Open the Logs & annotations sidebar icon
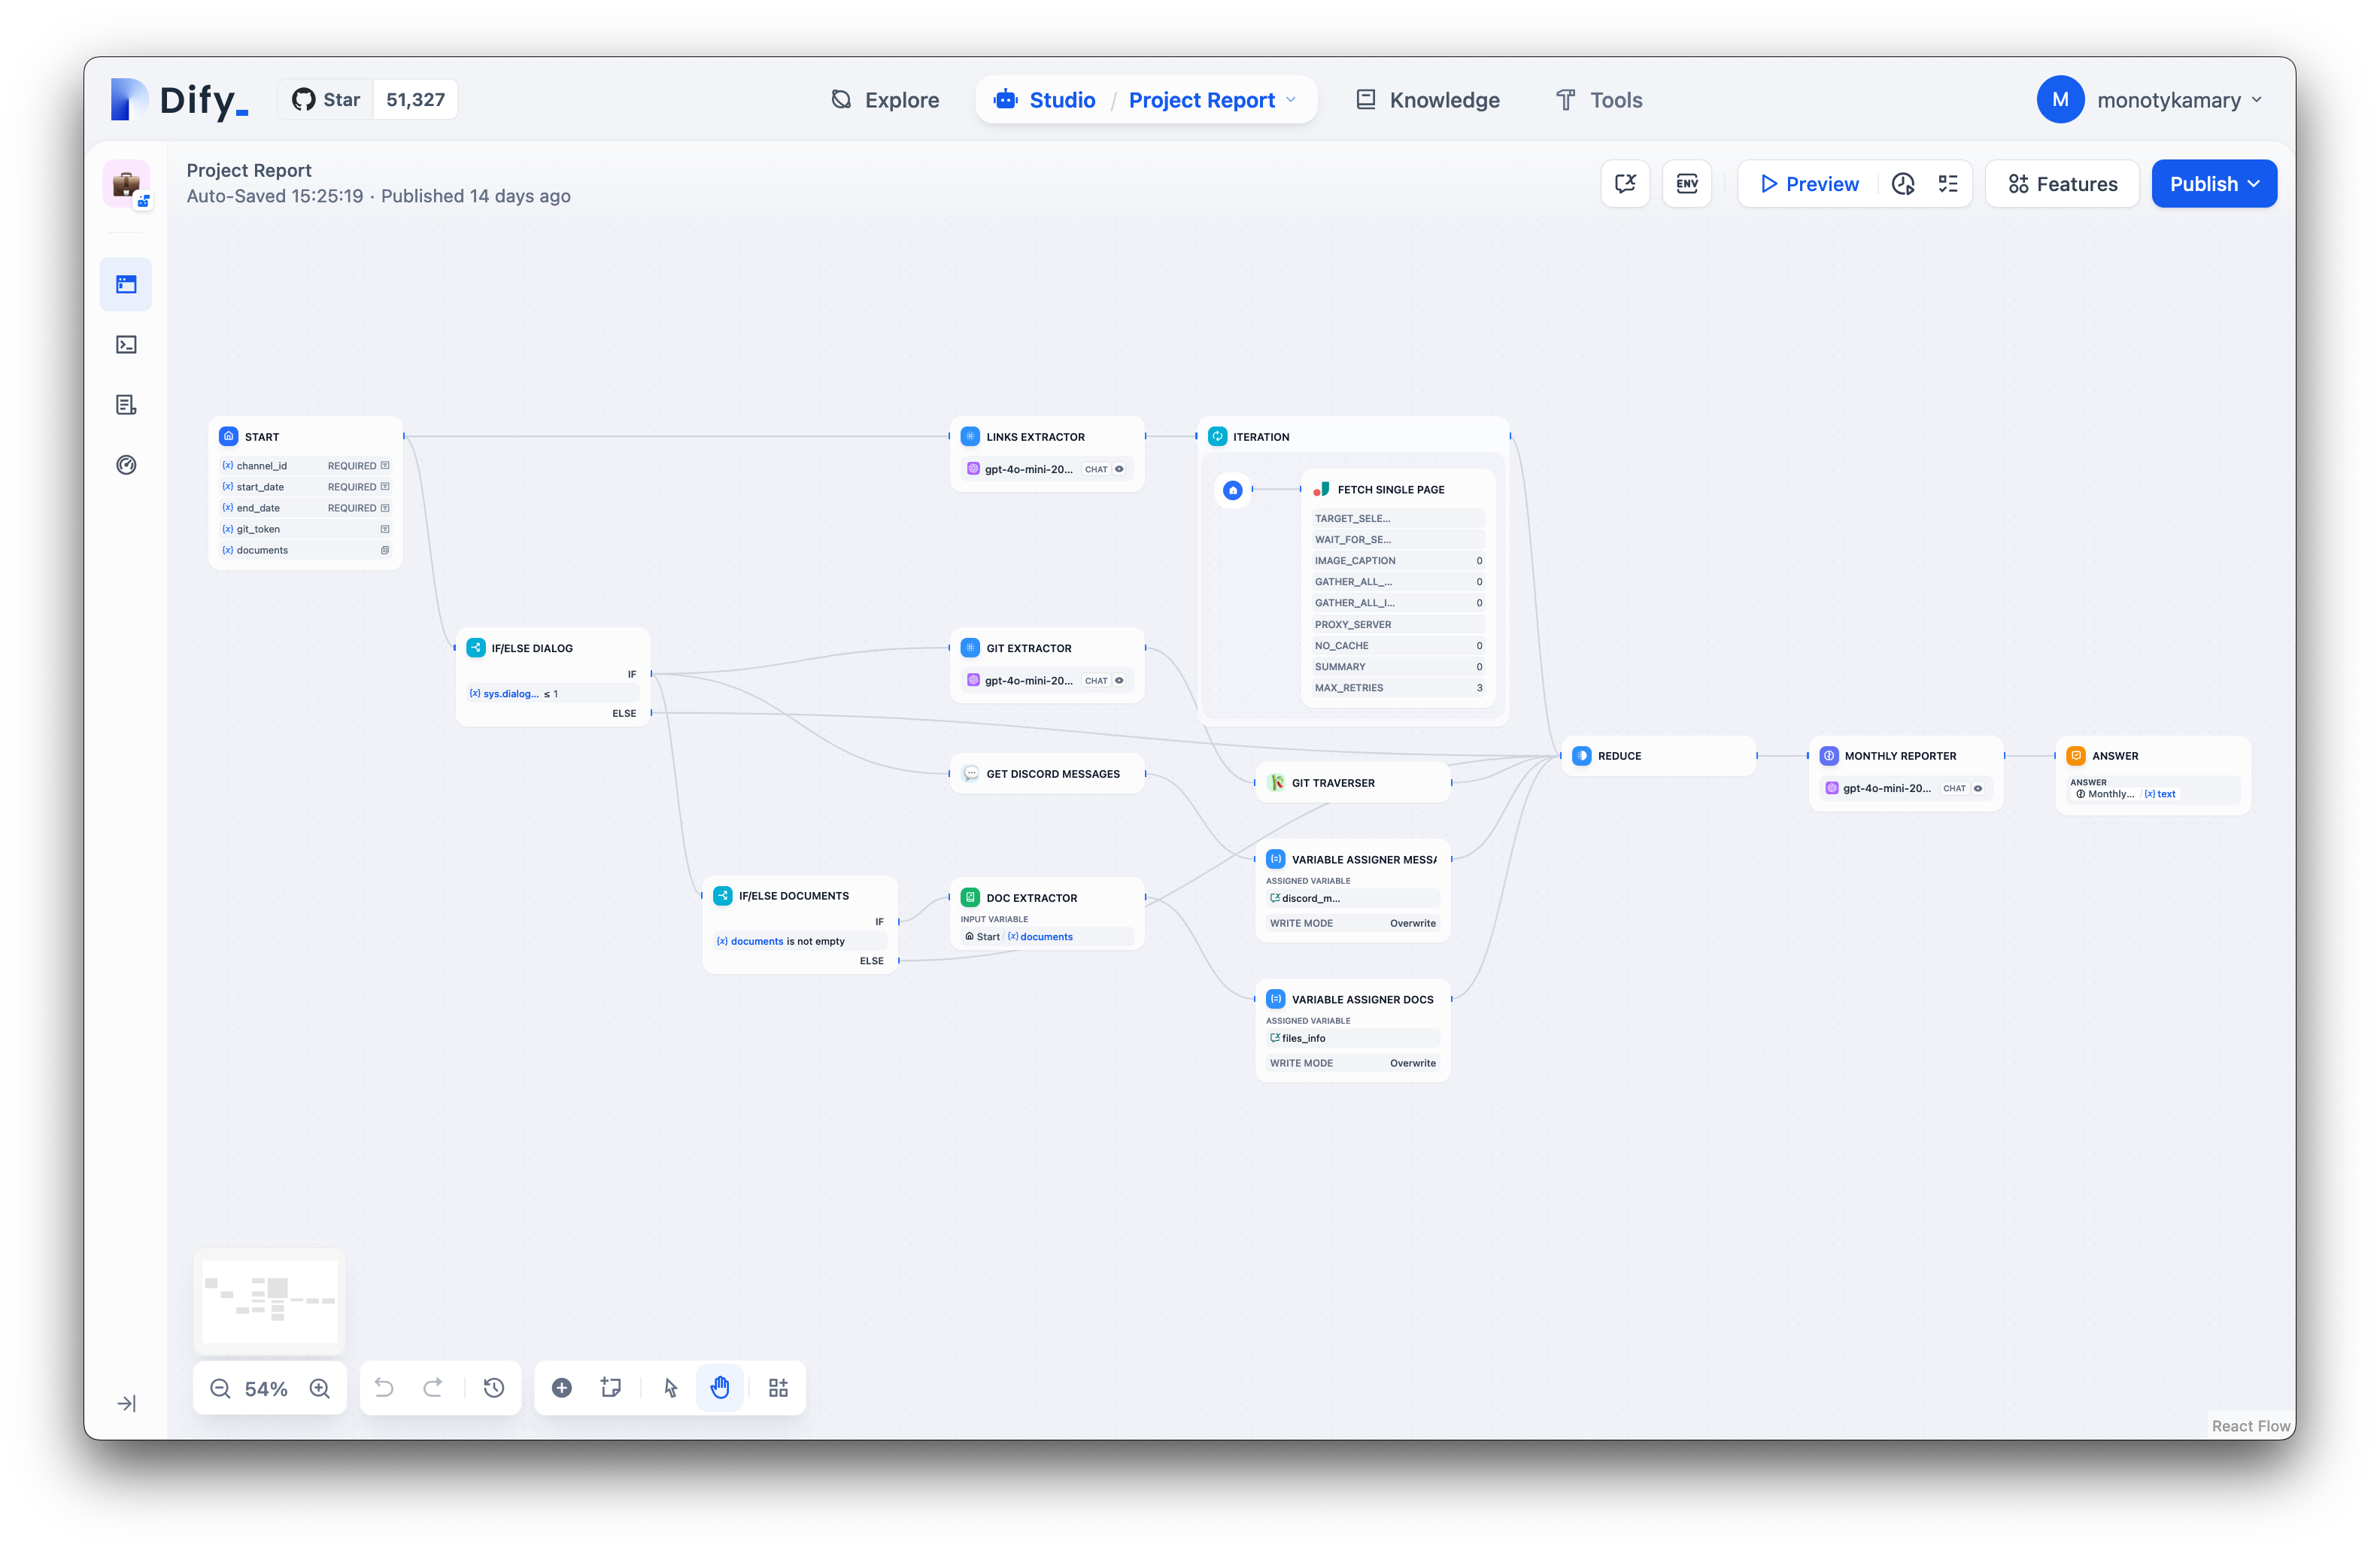The image size is (2380, 1551). [x=126, y=405]
